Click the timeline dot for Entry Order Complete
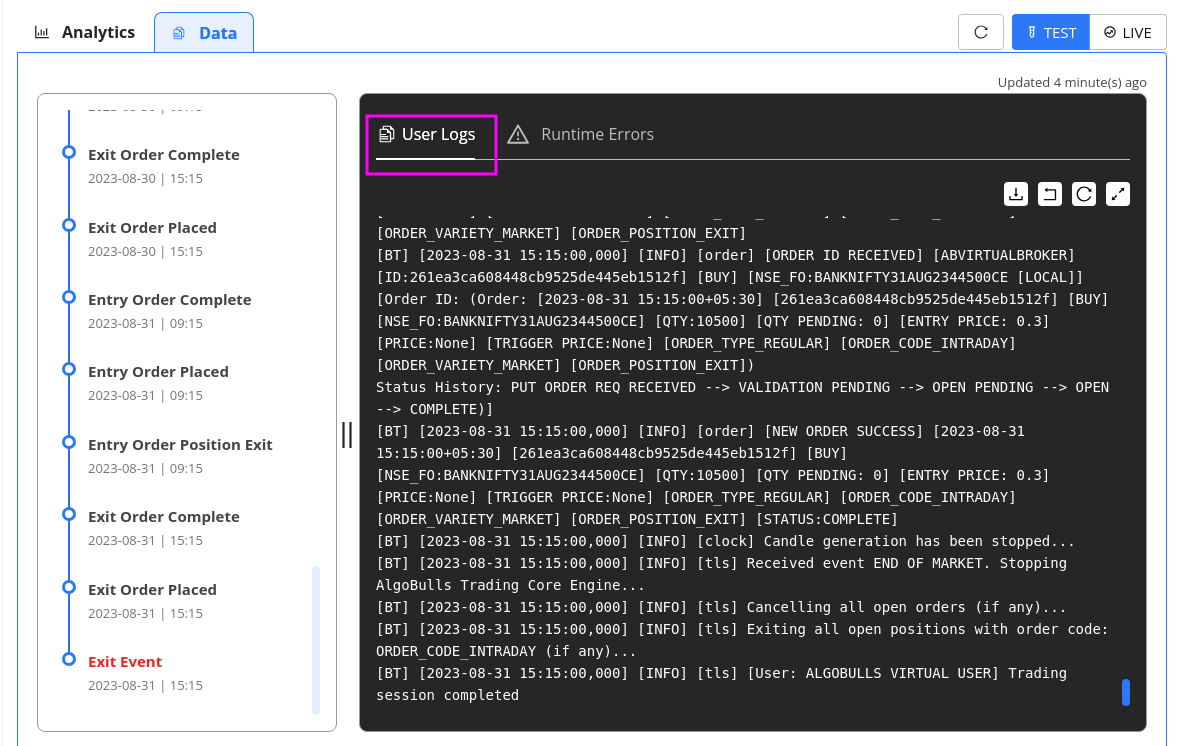Image resolution: width=1181 pixels, height=746 pixels. pos(69,297)
